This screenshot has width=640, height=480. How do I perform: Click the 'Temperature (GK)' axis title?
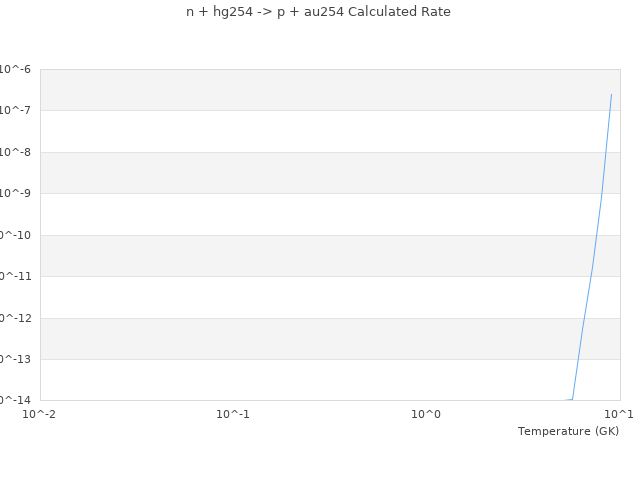pos(568,431)
